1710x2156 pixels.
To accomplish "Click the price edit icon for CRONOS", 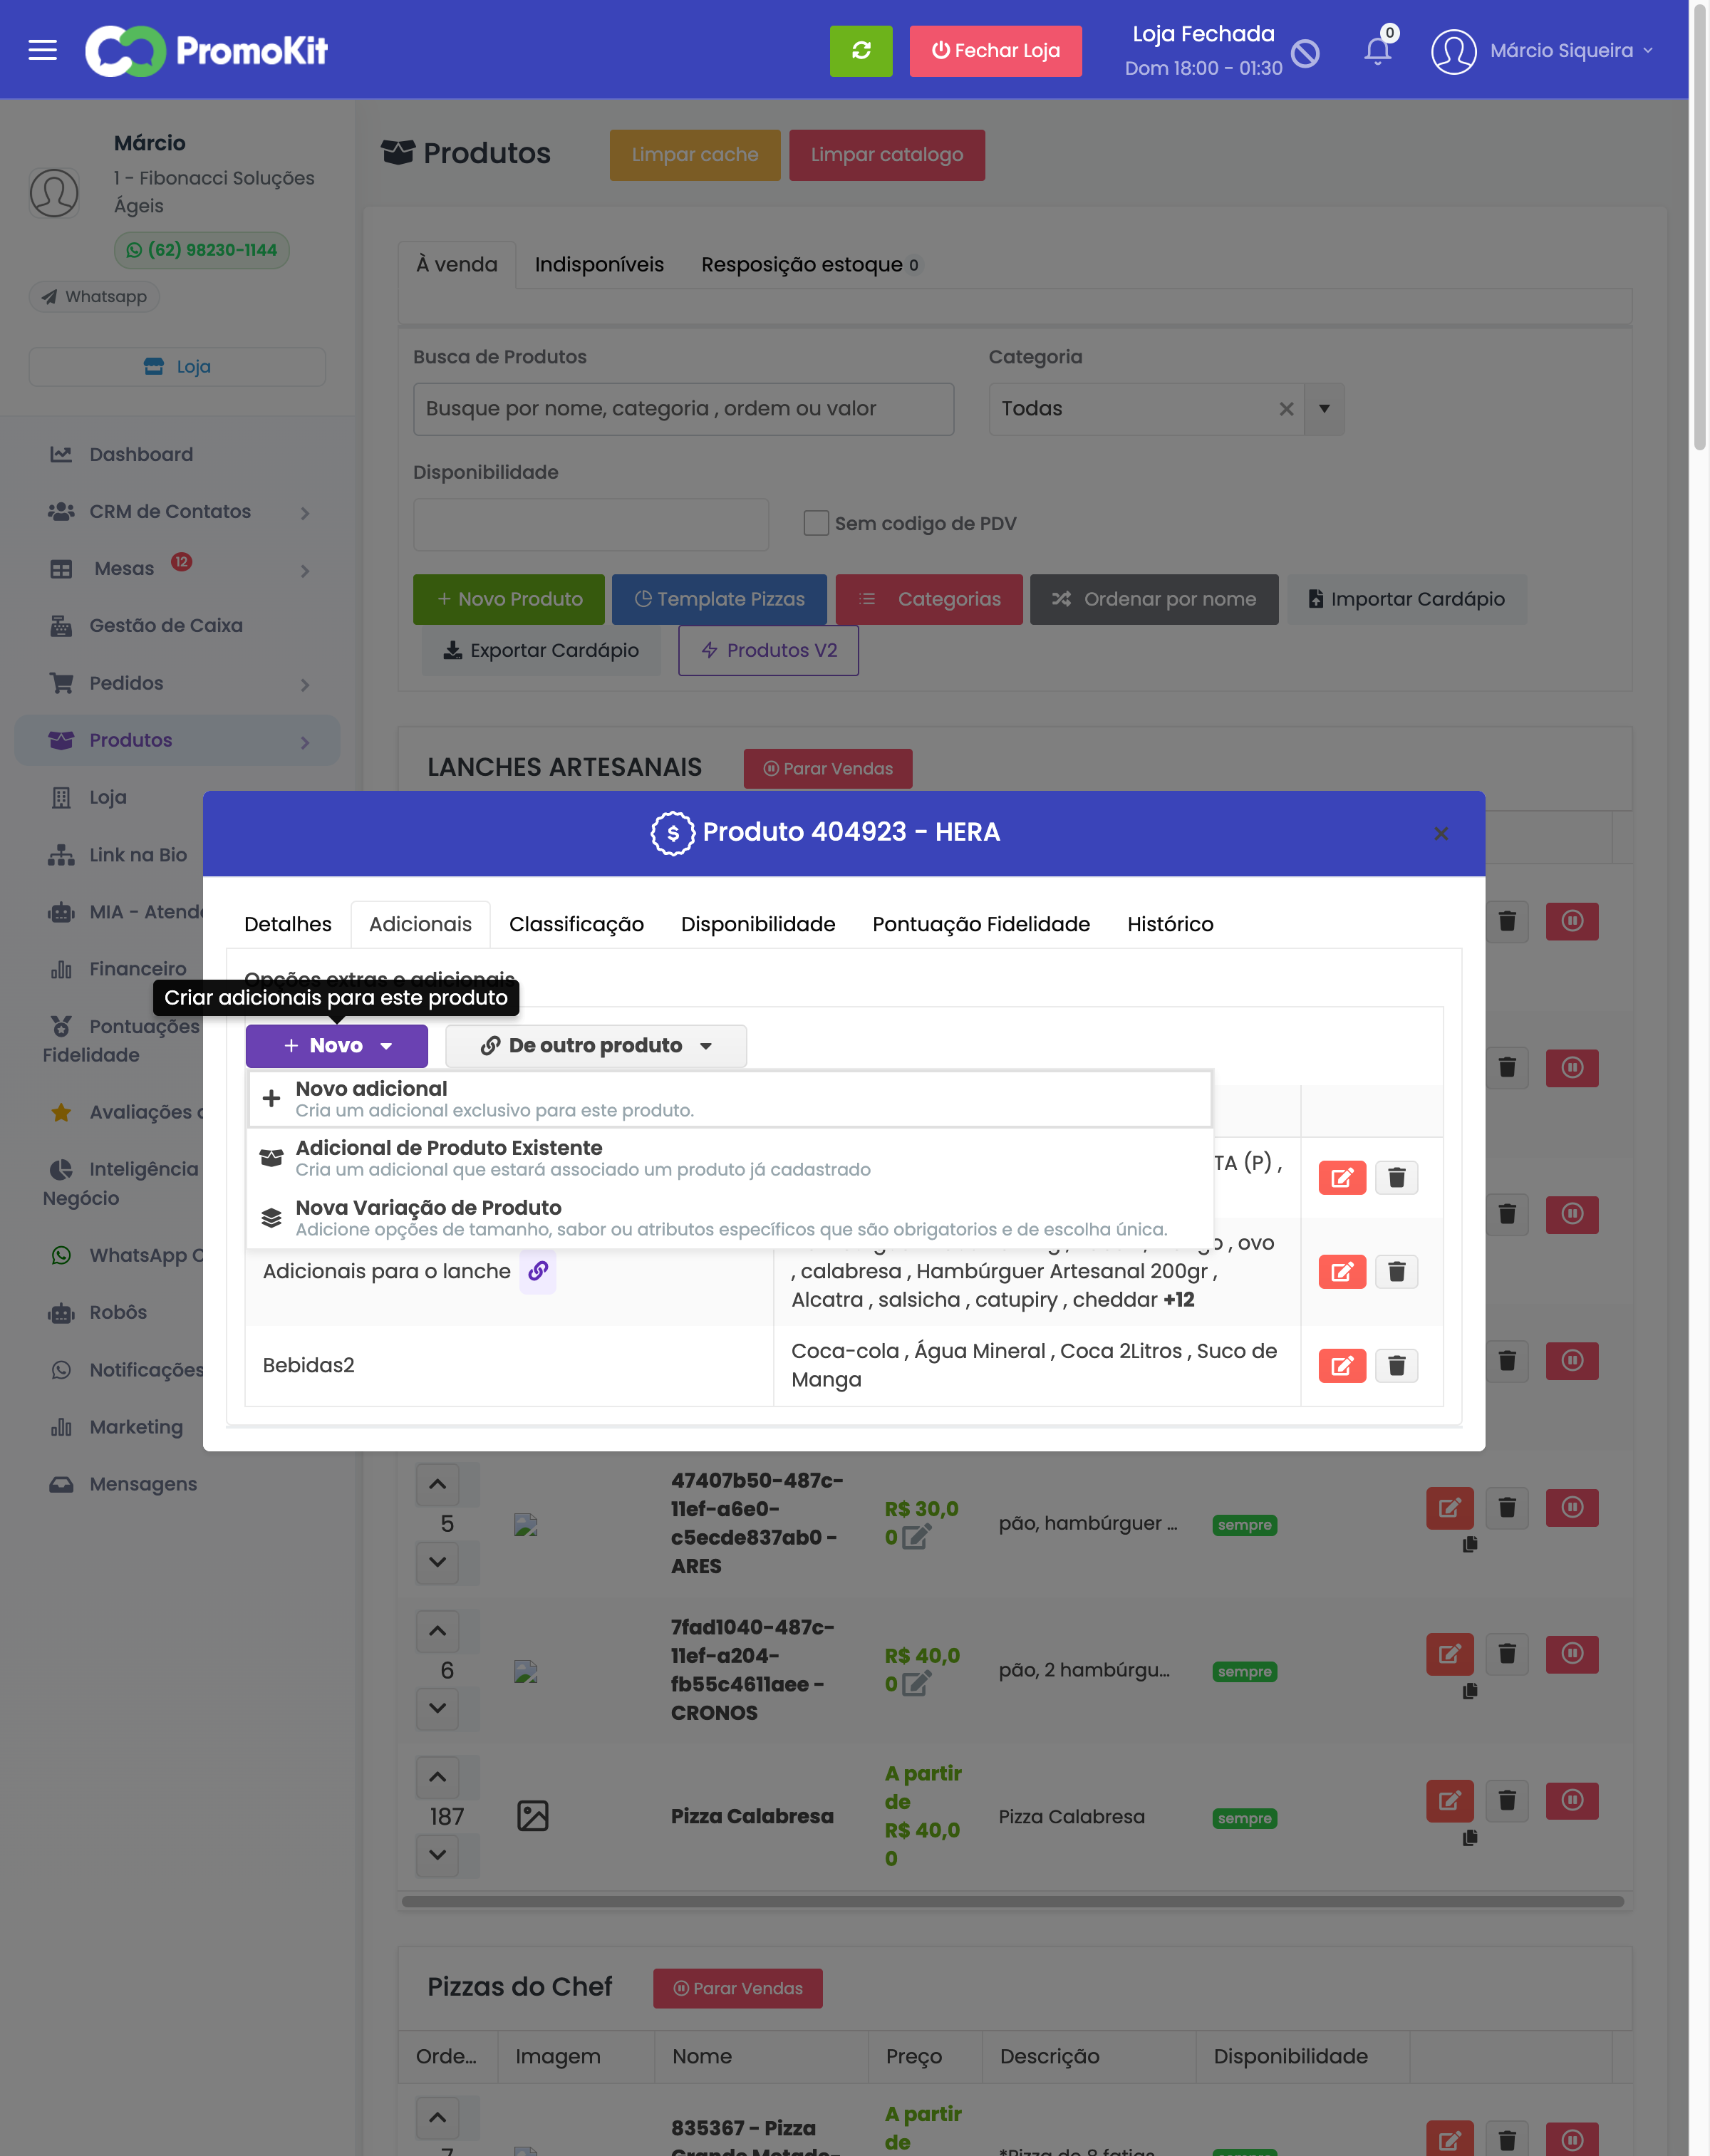I will (916, 1684).
